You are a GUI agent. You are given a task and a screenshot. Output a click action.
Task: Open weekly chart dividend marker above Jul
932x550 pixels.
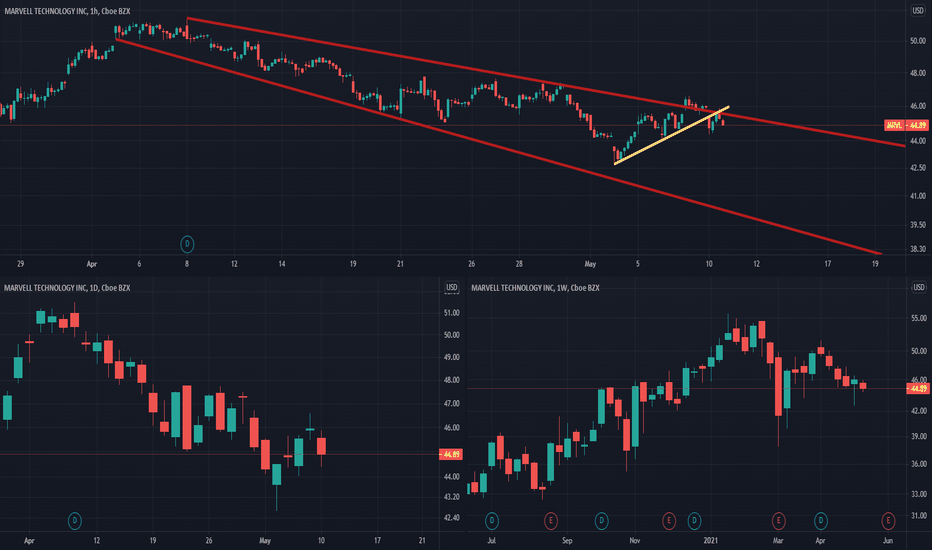click(x=492, y=521)
